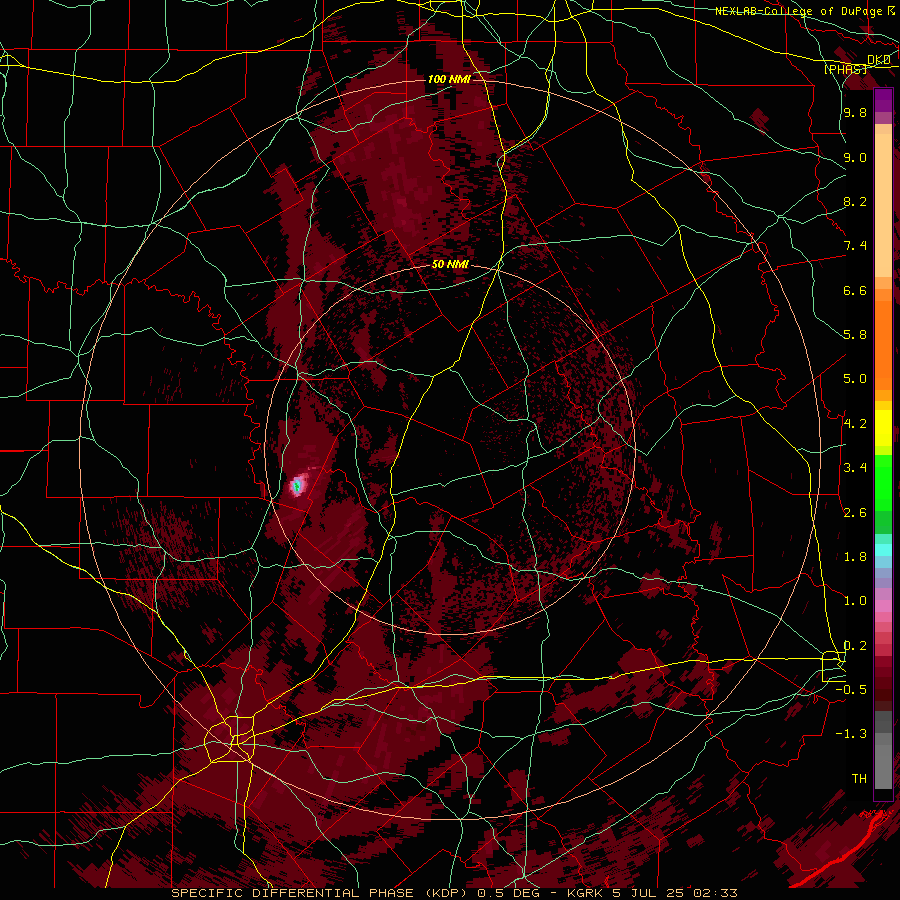Click the "50 NMI" range ring label

[451, 265]
